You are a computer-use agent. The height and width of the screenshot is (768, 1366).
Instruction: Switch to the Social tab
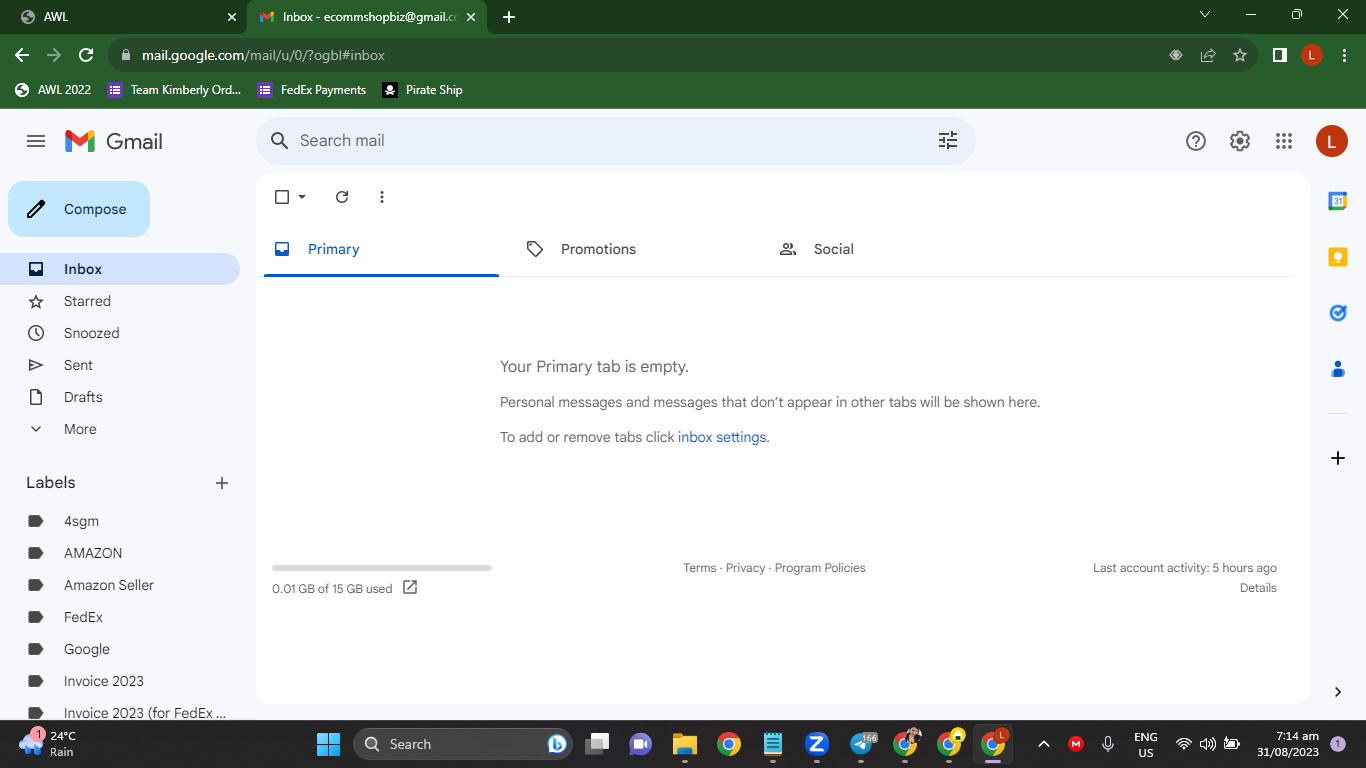[885, 249]
